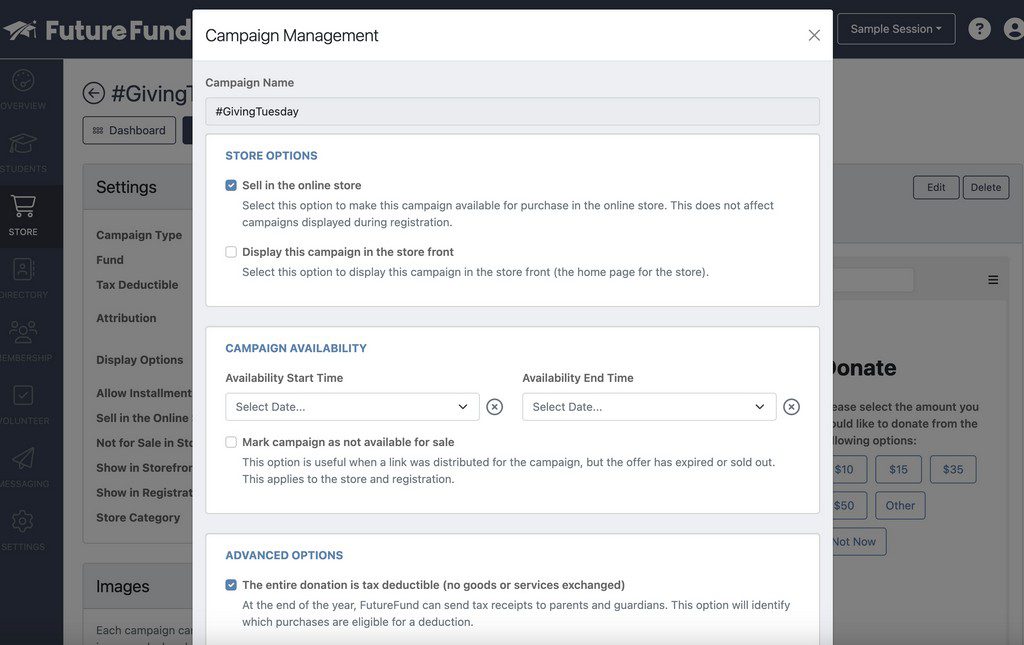Click the Settings panel heading
This screenshot has width=1024, height=645.
pos(126,187)
